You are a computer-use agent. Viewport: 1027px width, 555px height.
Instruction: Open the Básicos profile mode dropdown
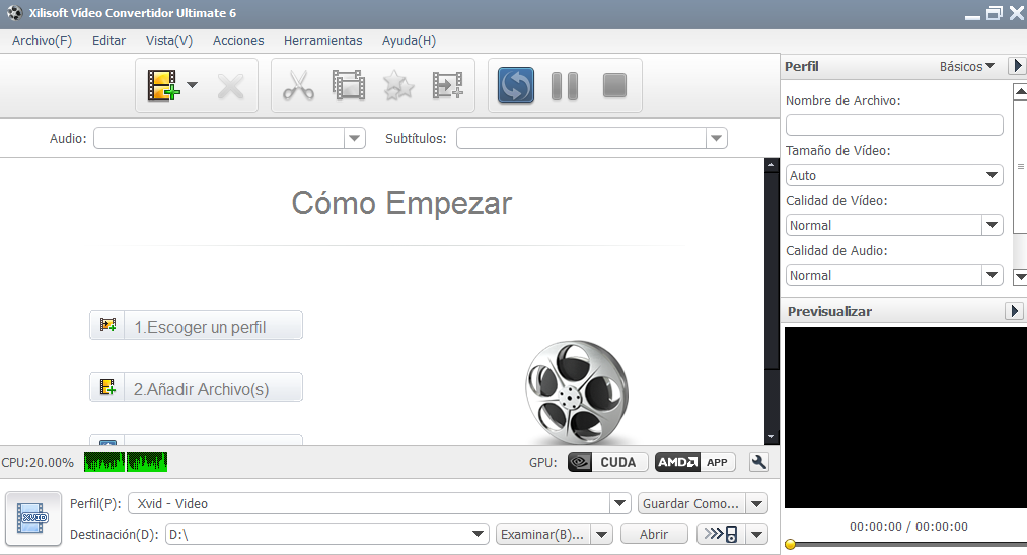[967, 66]
